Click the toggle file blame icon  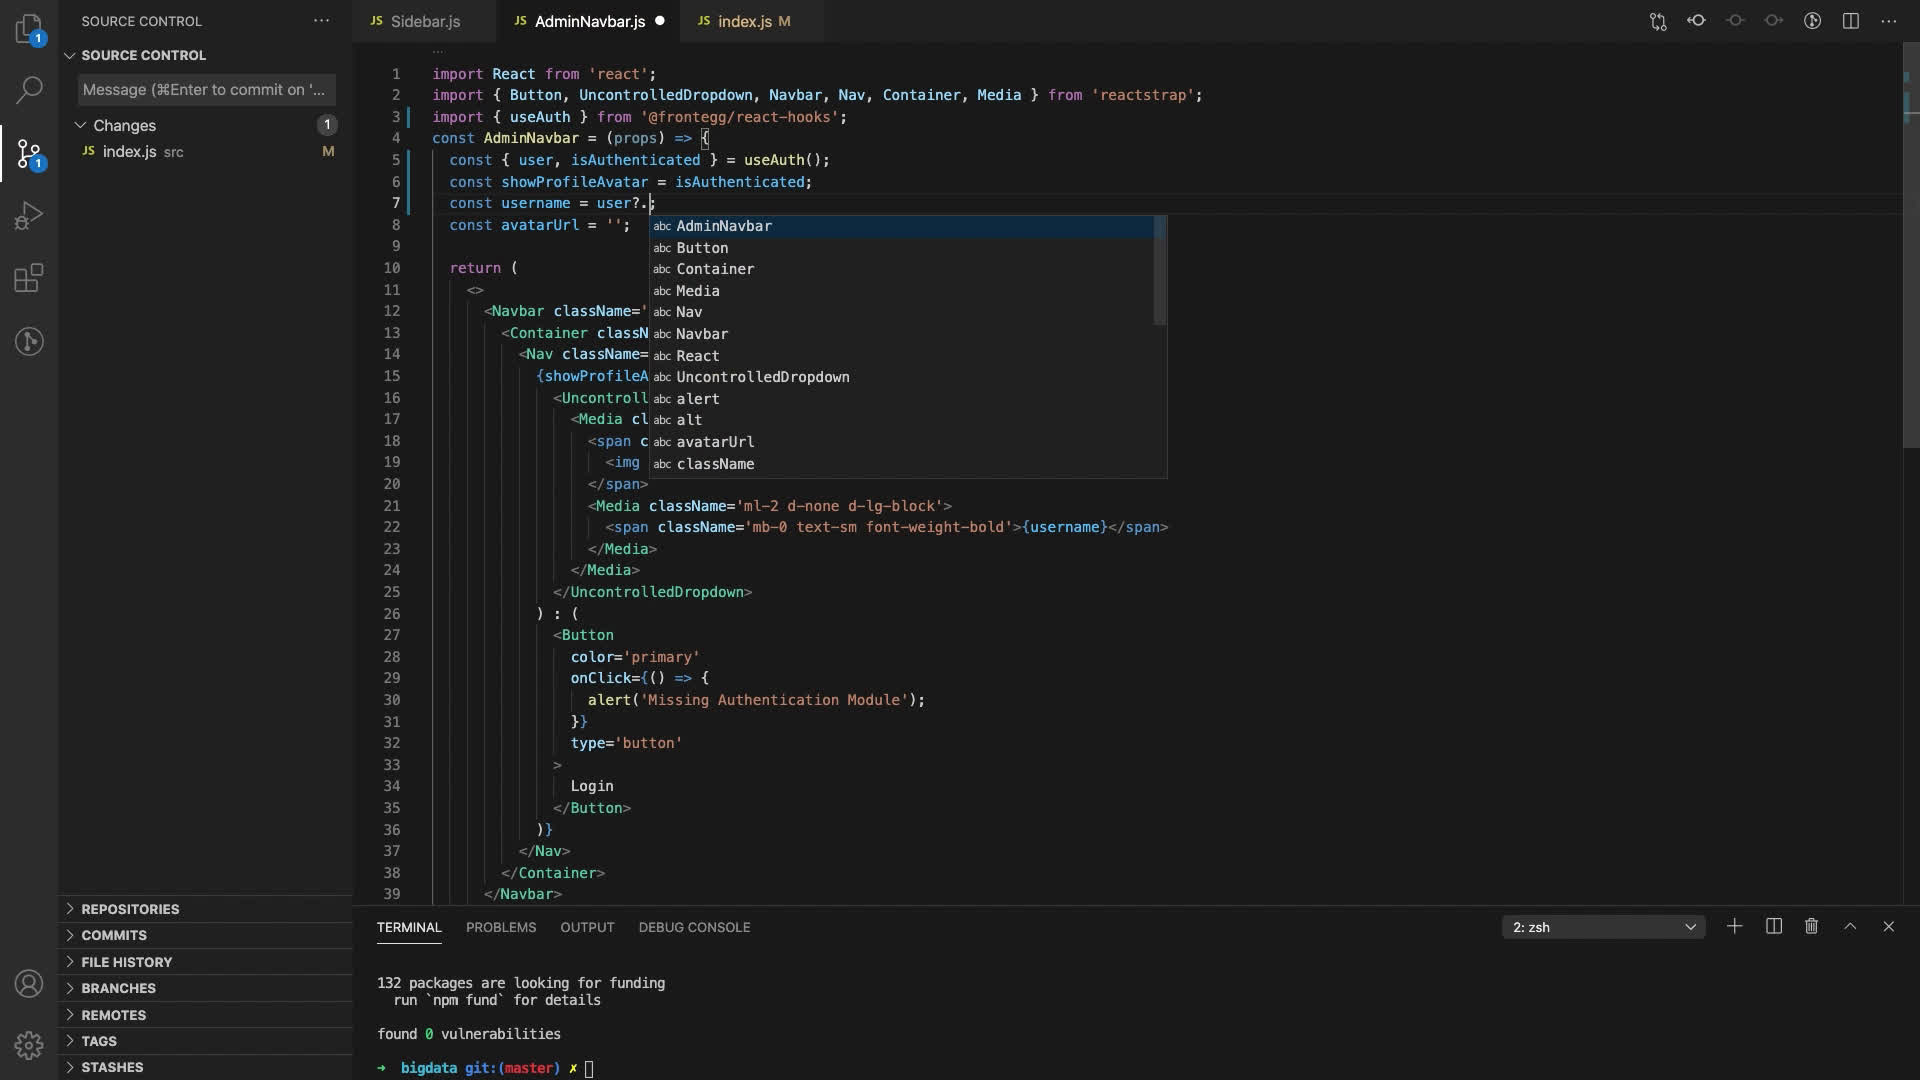(1697, 21)
